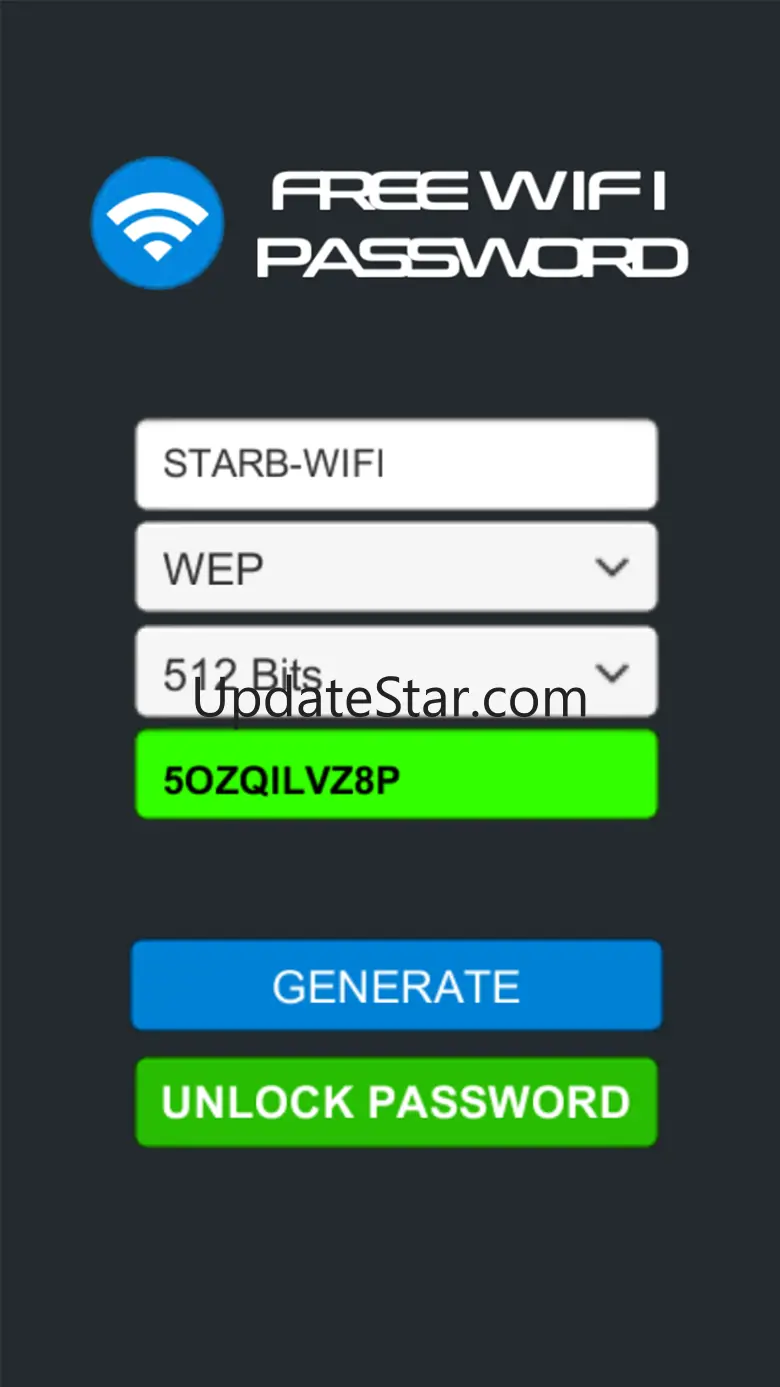This screenshot has height=1387, width=780.
Task: Click the FREE WIFI PASSWORD title text
Action: (471, 225)
